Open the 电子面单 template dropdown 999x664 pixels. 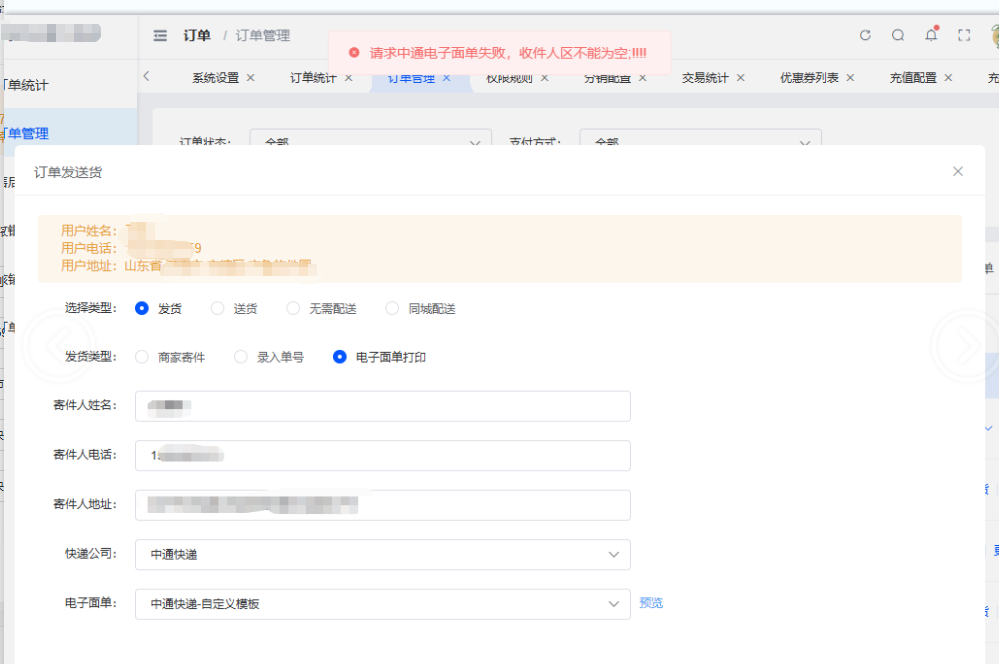(x=382, y=604)
